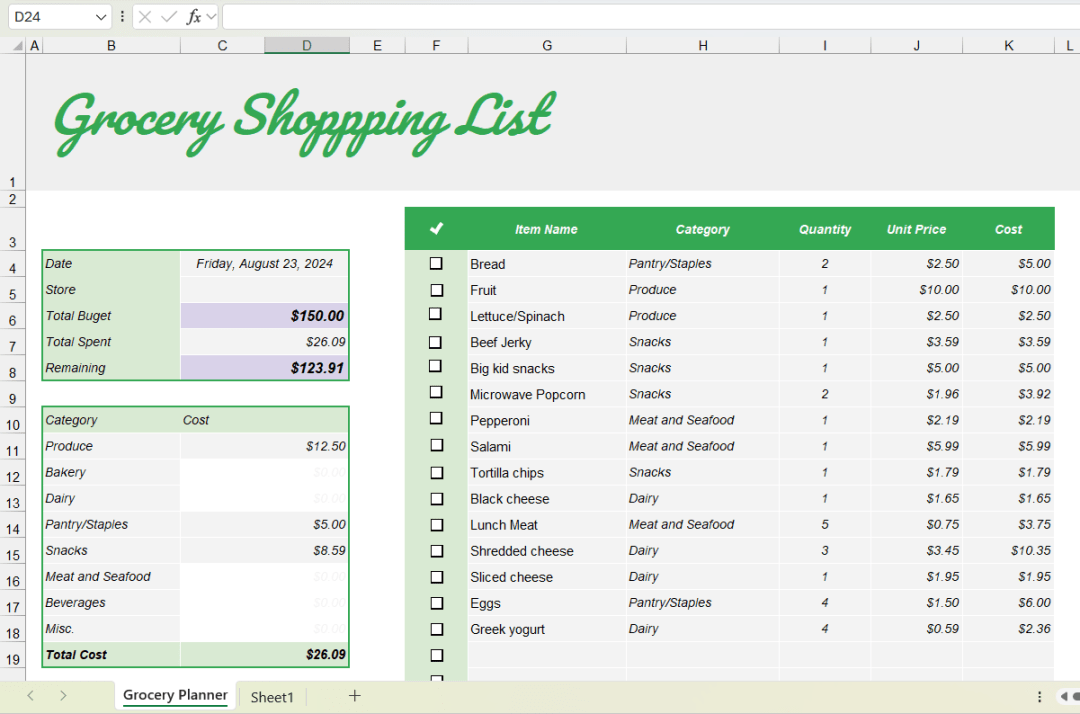Click the Name Box showing D24
The width and height of the screenshot is (1080, 714).
(x=51, y=17)
